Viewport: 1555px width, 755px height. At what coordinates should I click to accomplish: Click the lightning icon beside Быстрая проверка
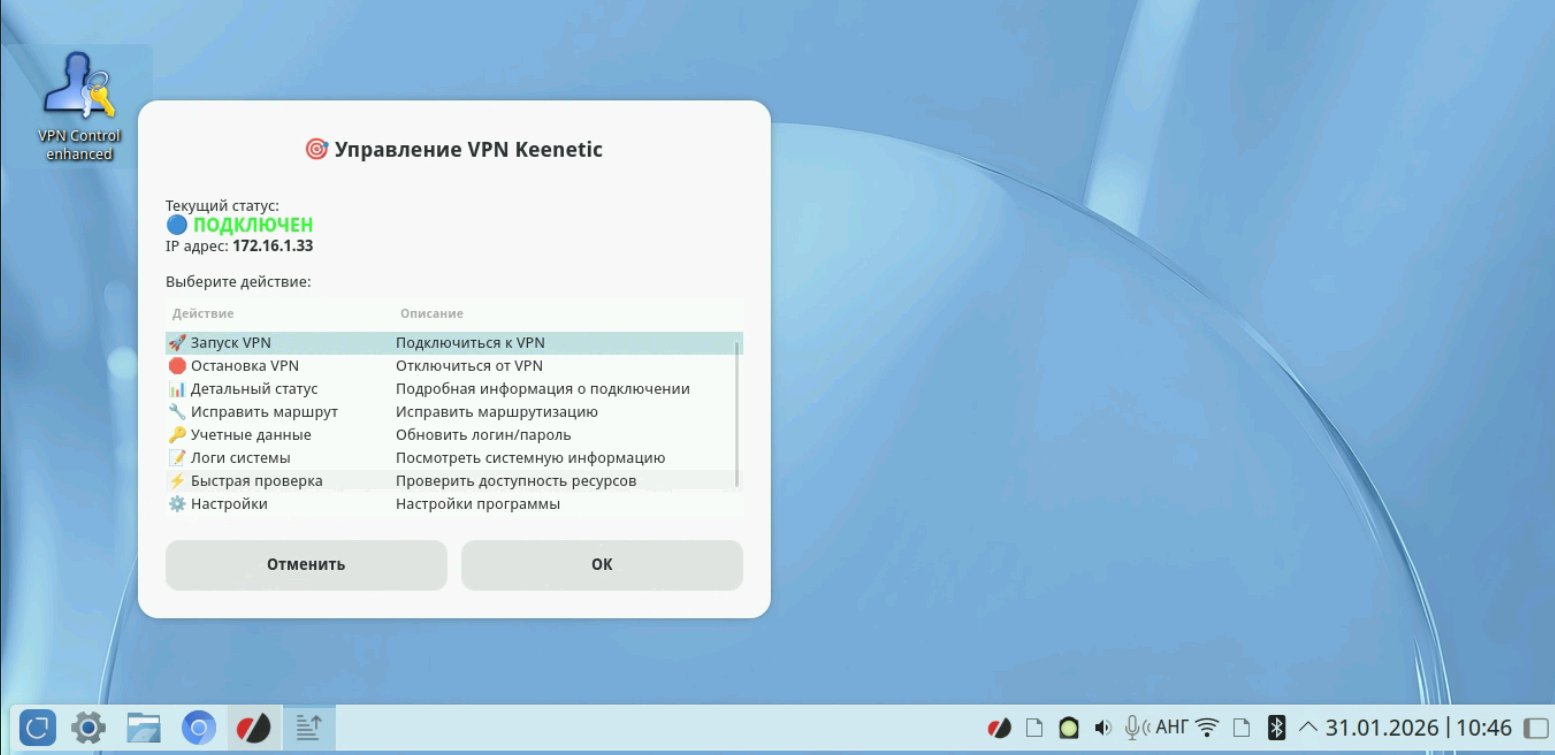coord(177,481)
